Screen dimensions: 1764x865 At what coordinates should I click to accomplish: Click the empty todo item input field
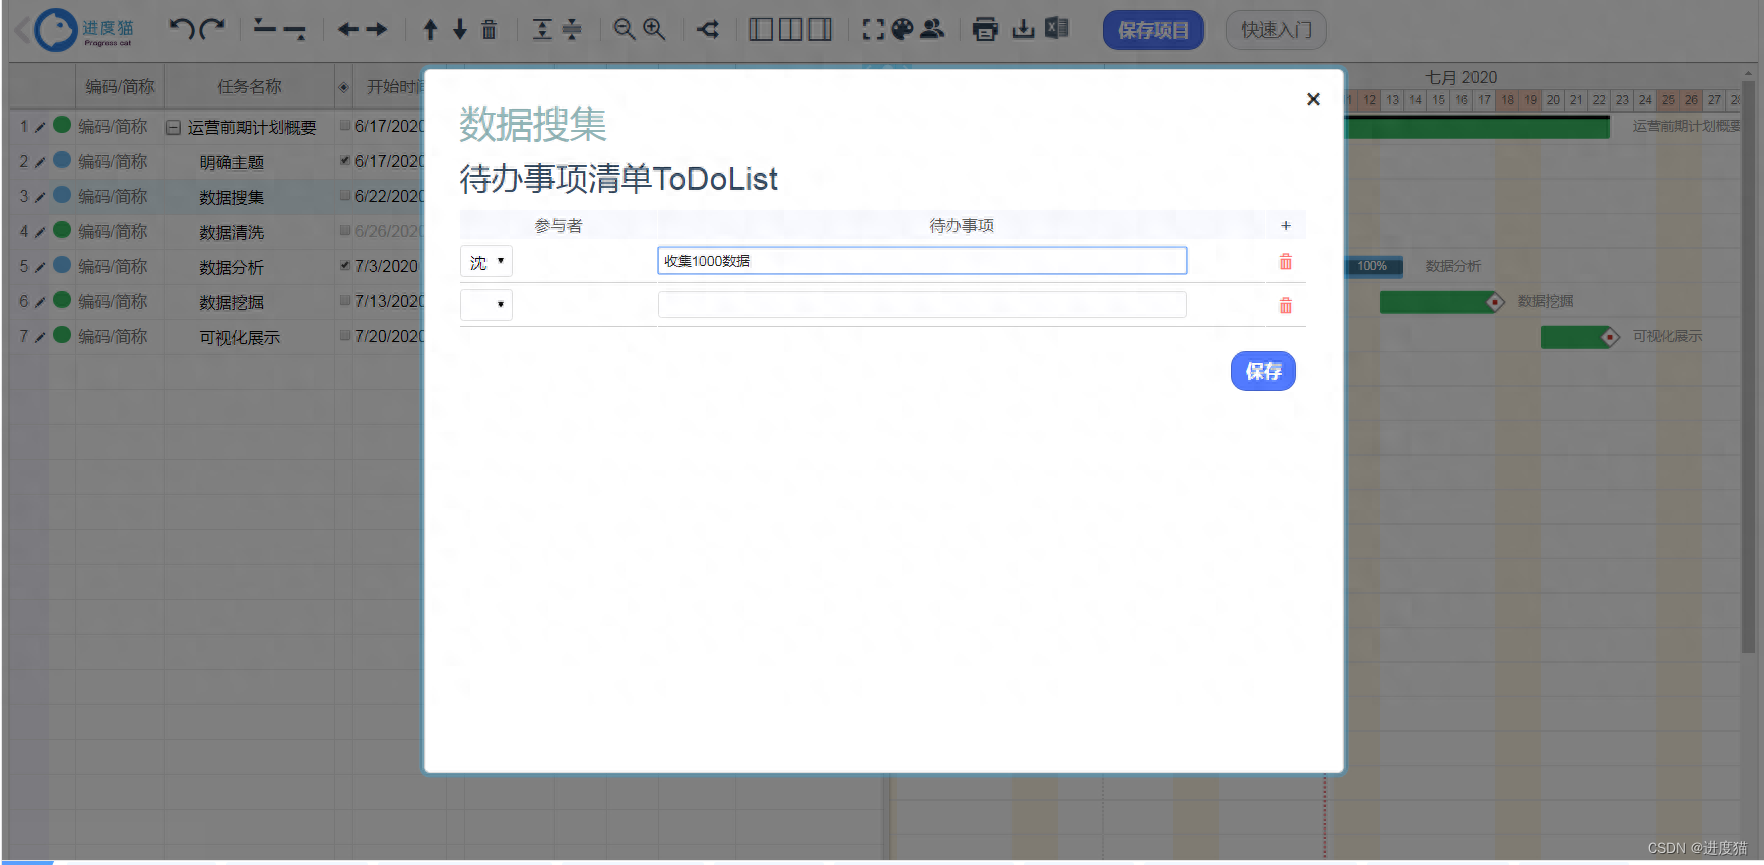point(922,305)
